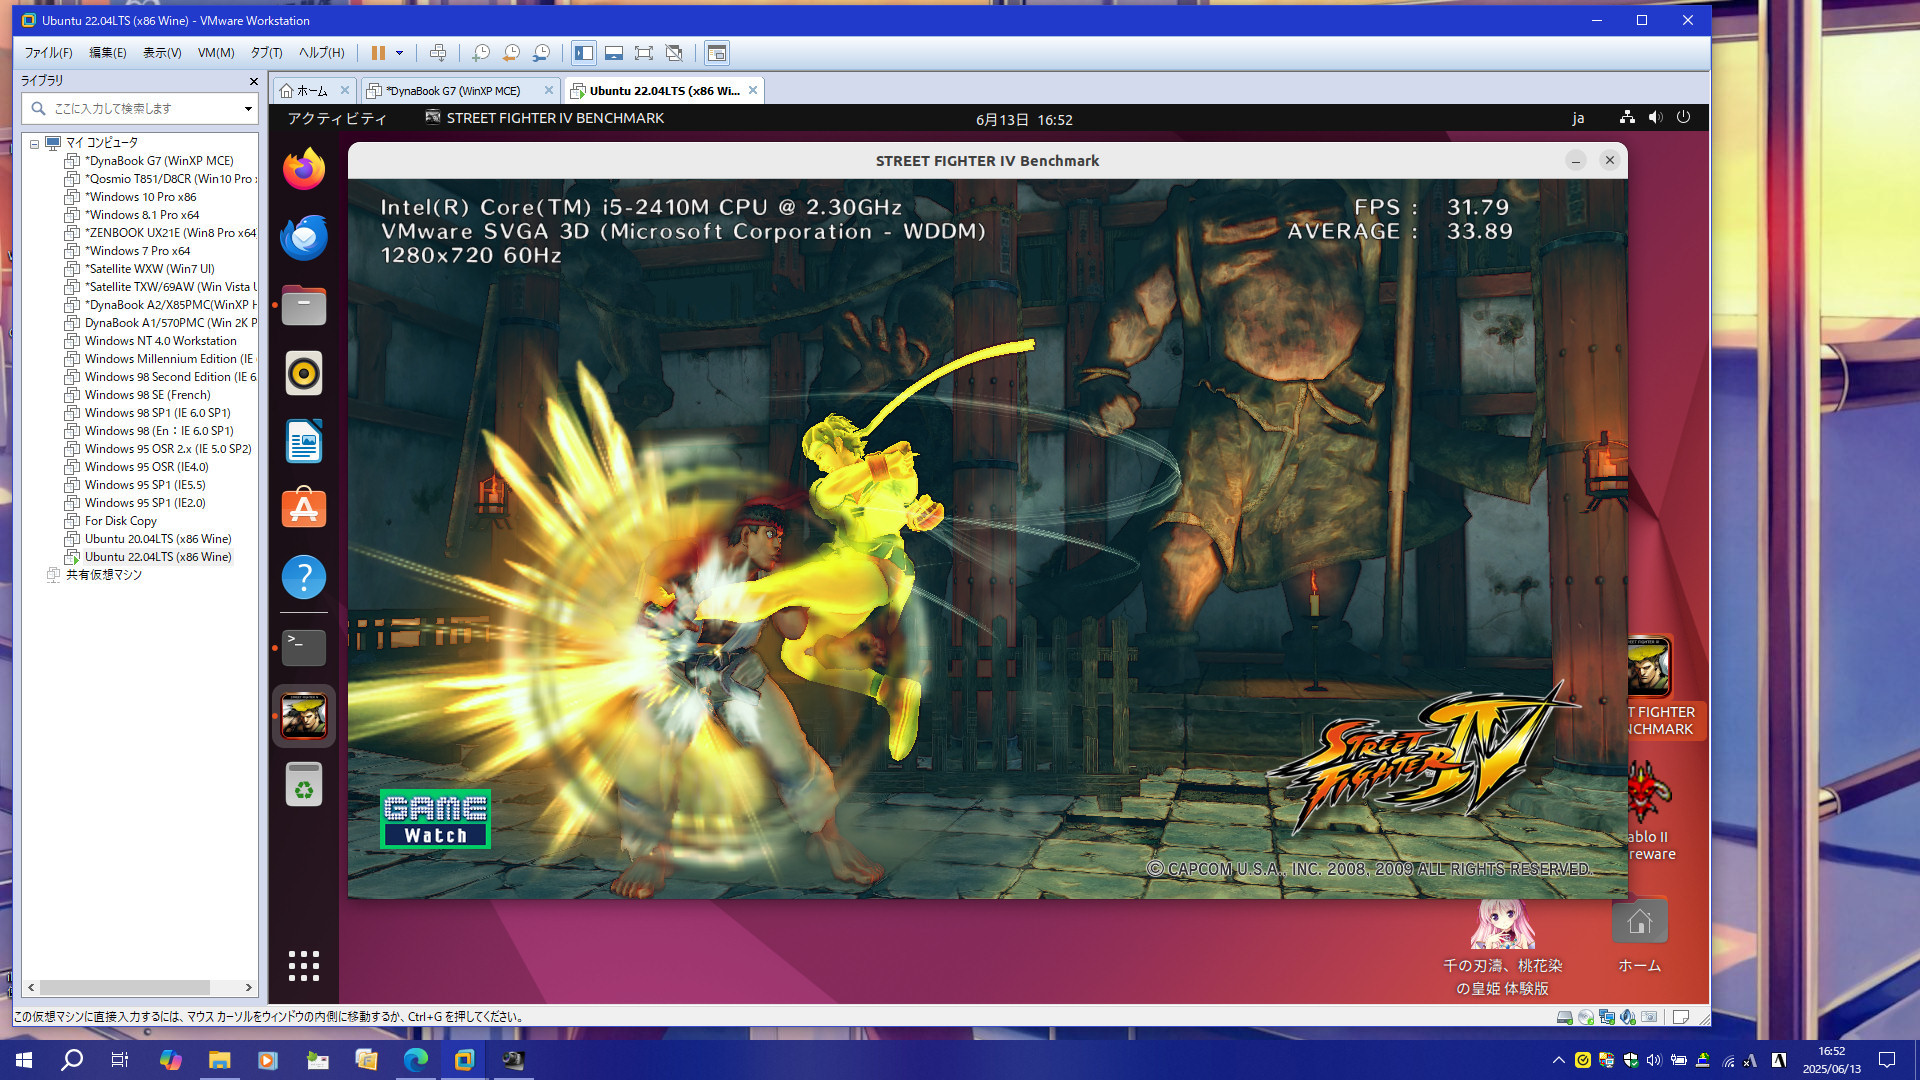1920x1080 pixels.
Task: Click the Ubuntu network indicator icon
Action: click(x=1628, y=117)
